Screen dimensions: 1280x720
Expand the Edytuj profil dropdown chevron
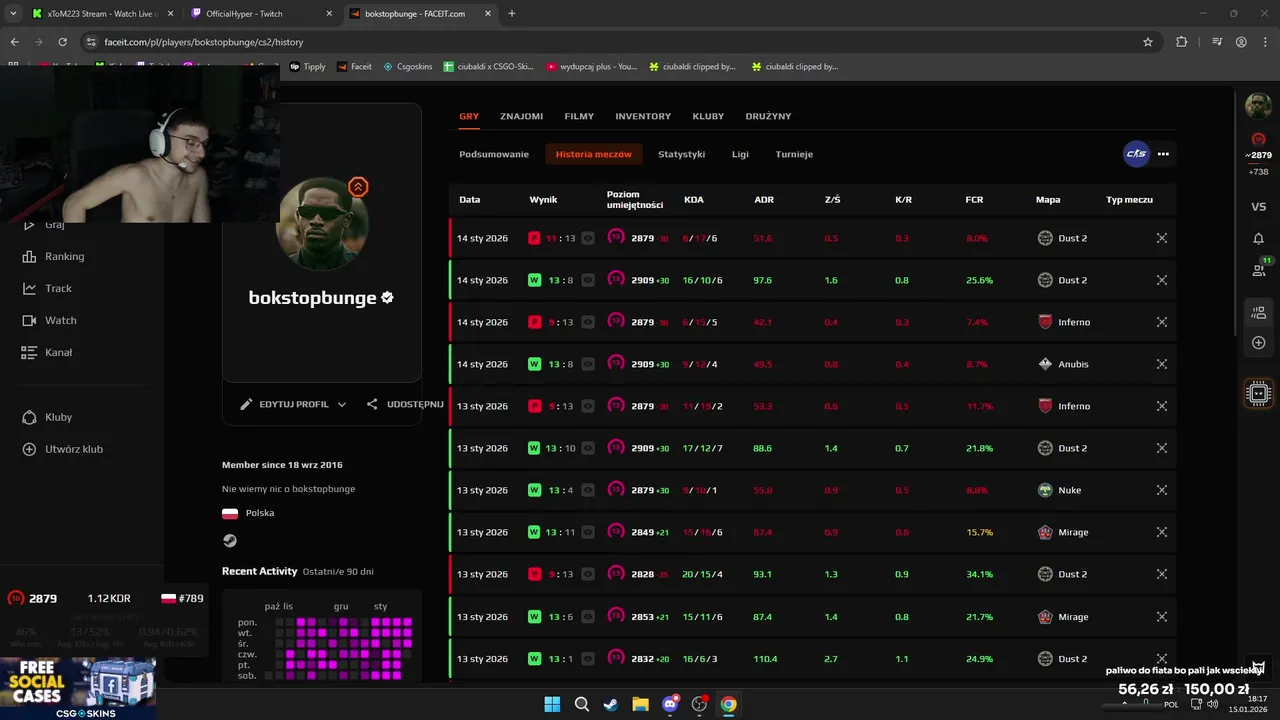342,404
